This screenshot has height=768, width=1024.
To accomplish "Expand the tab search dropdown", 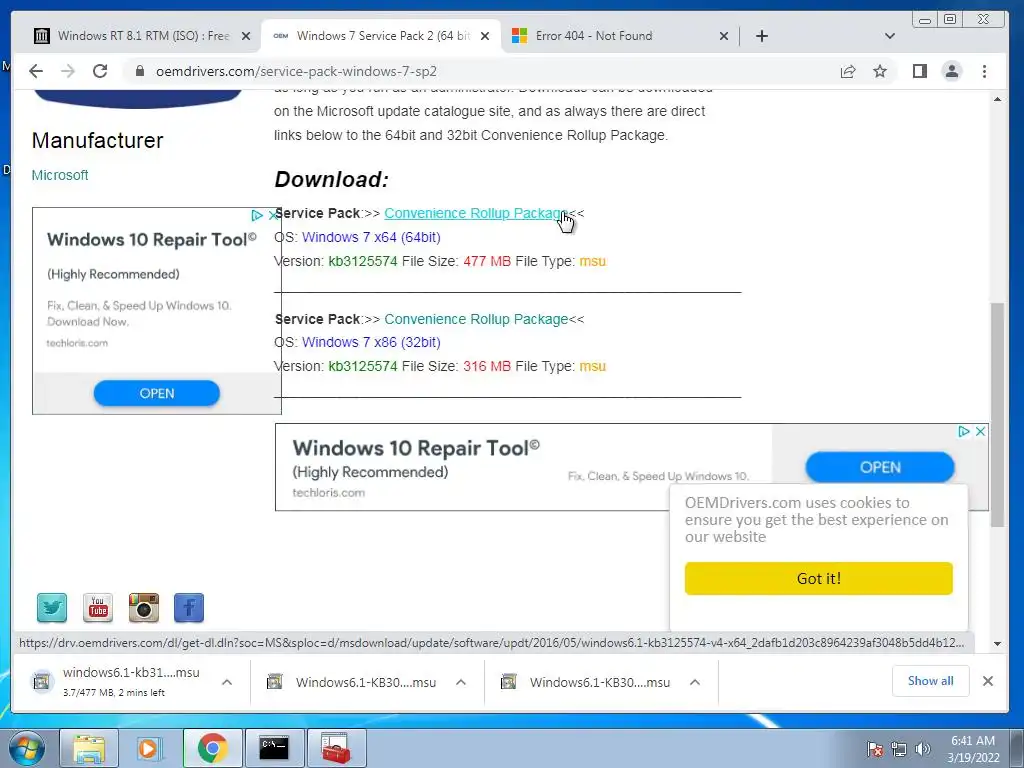I will (x=889, y=36).
